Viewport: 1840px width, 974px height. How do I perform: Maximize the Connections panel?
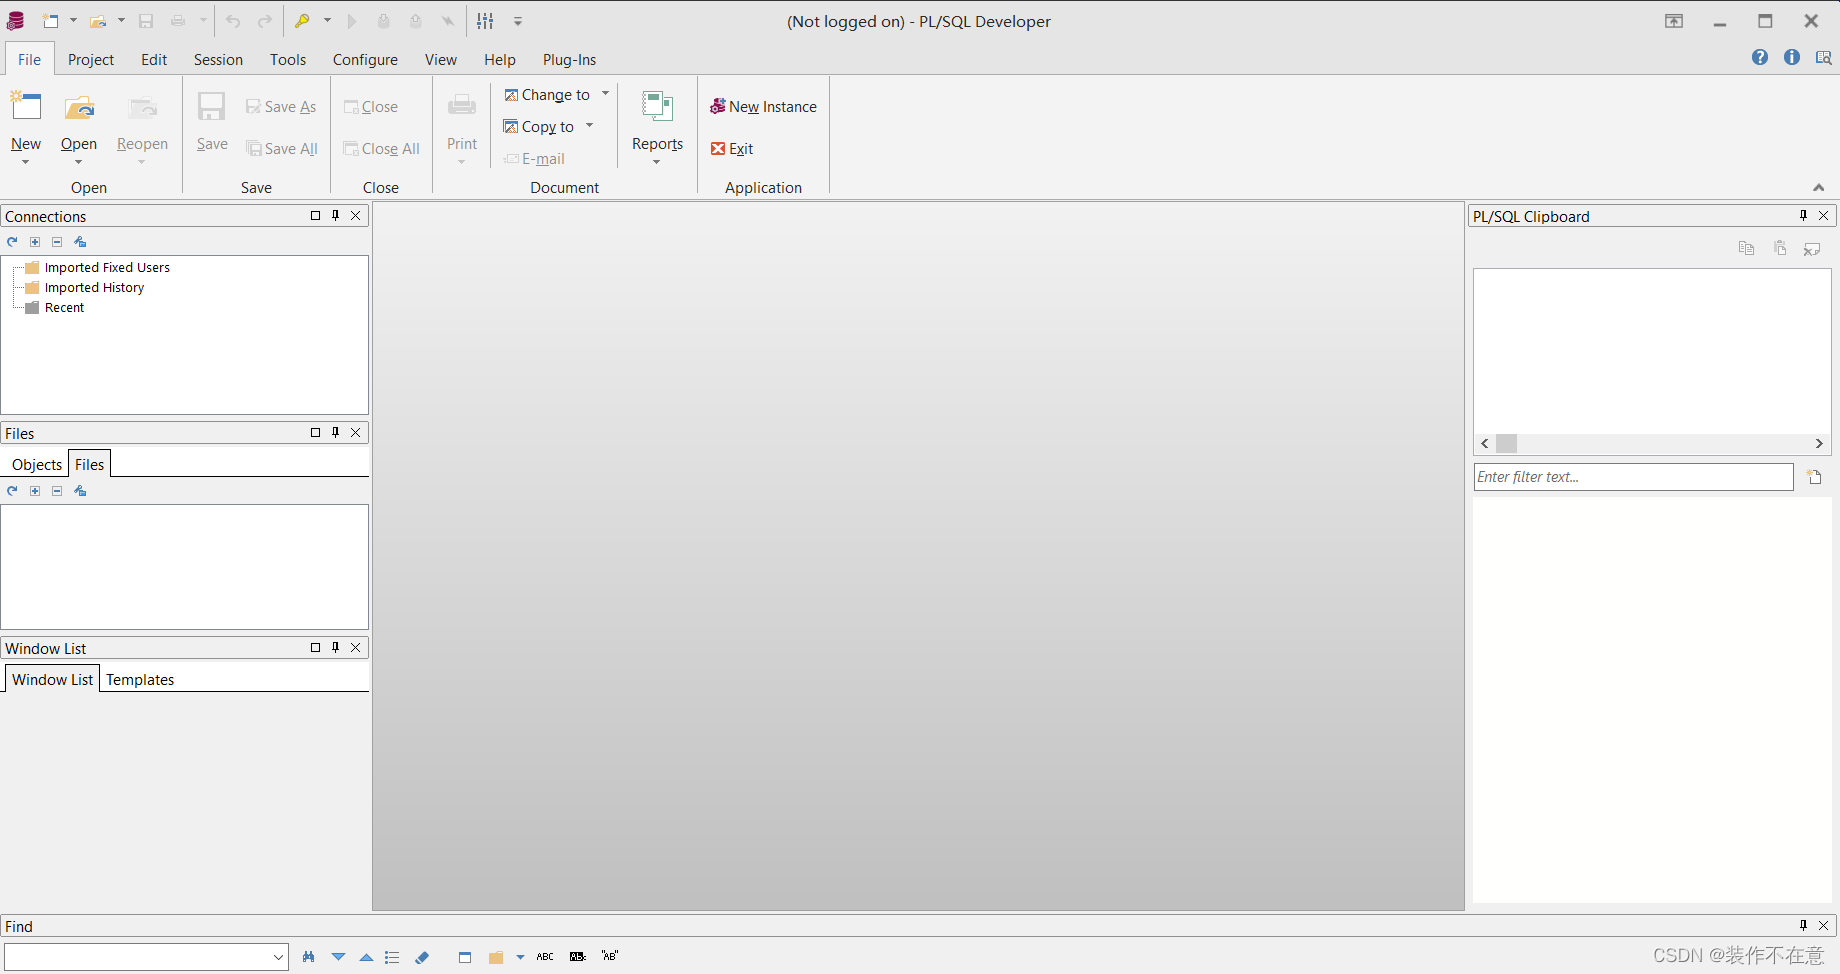pyautogui.click(x=315, y=215)
